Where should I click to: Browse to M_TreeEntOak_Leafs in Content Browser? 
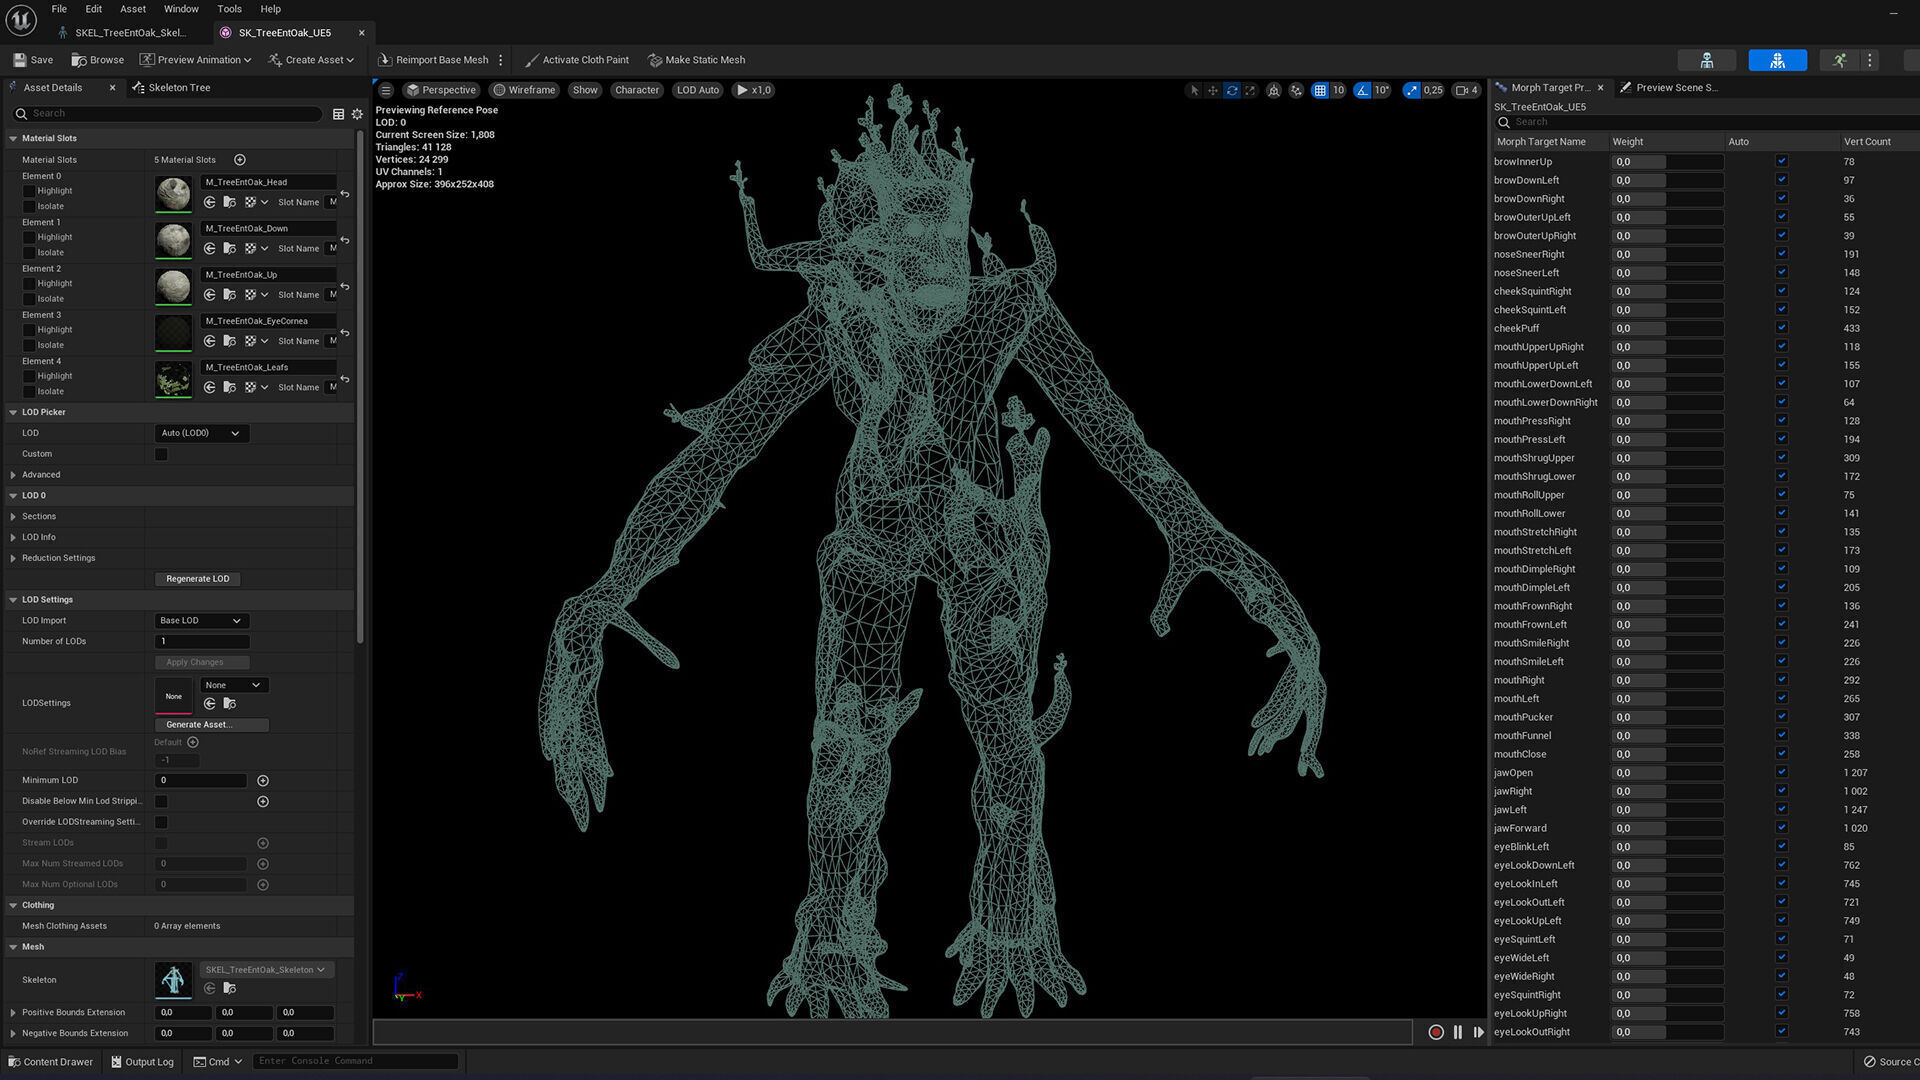[x=230, y=387]
